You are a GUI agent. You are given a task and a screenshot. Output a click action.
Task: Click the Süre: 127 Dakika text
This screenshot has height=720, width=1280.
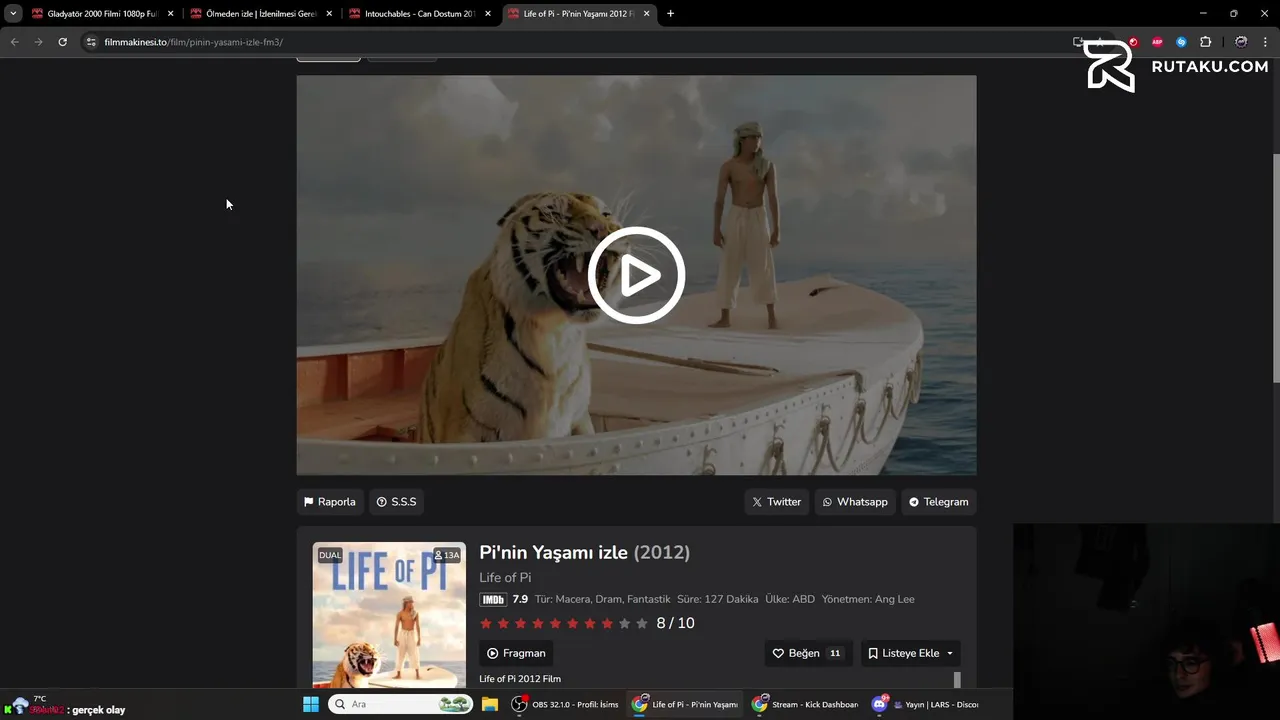click(x=717, y=599)
